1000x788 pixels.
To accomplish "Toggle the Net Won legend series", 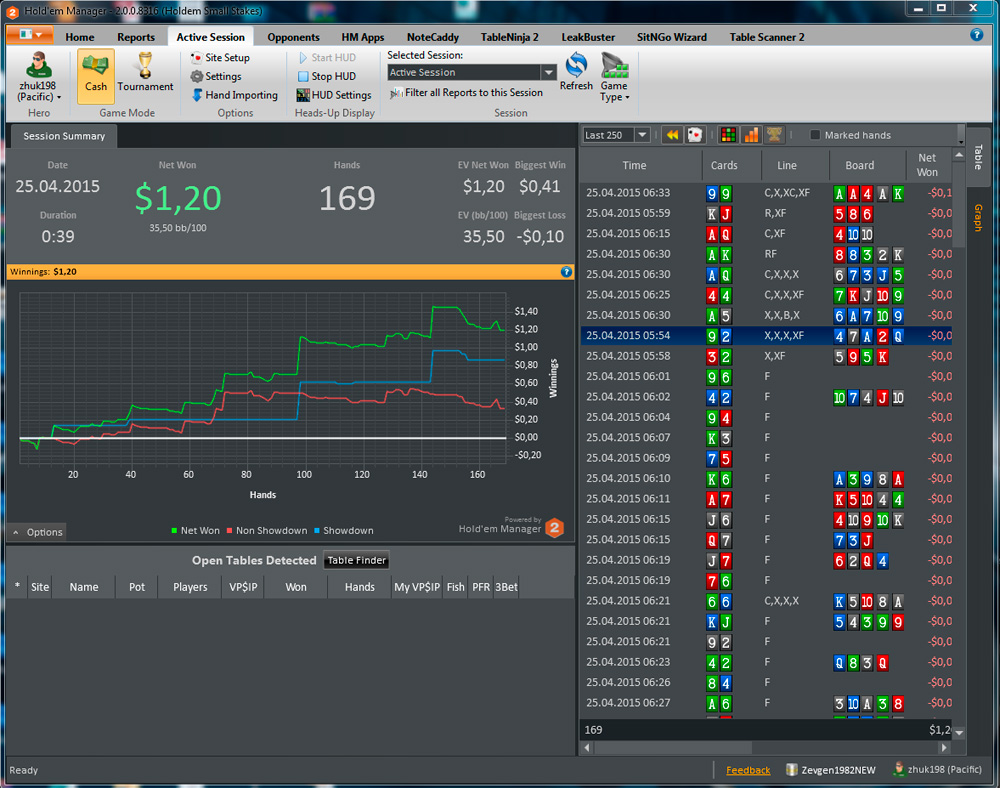I will 195,530.
